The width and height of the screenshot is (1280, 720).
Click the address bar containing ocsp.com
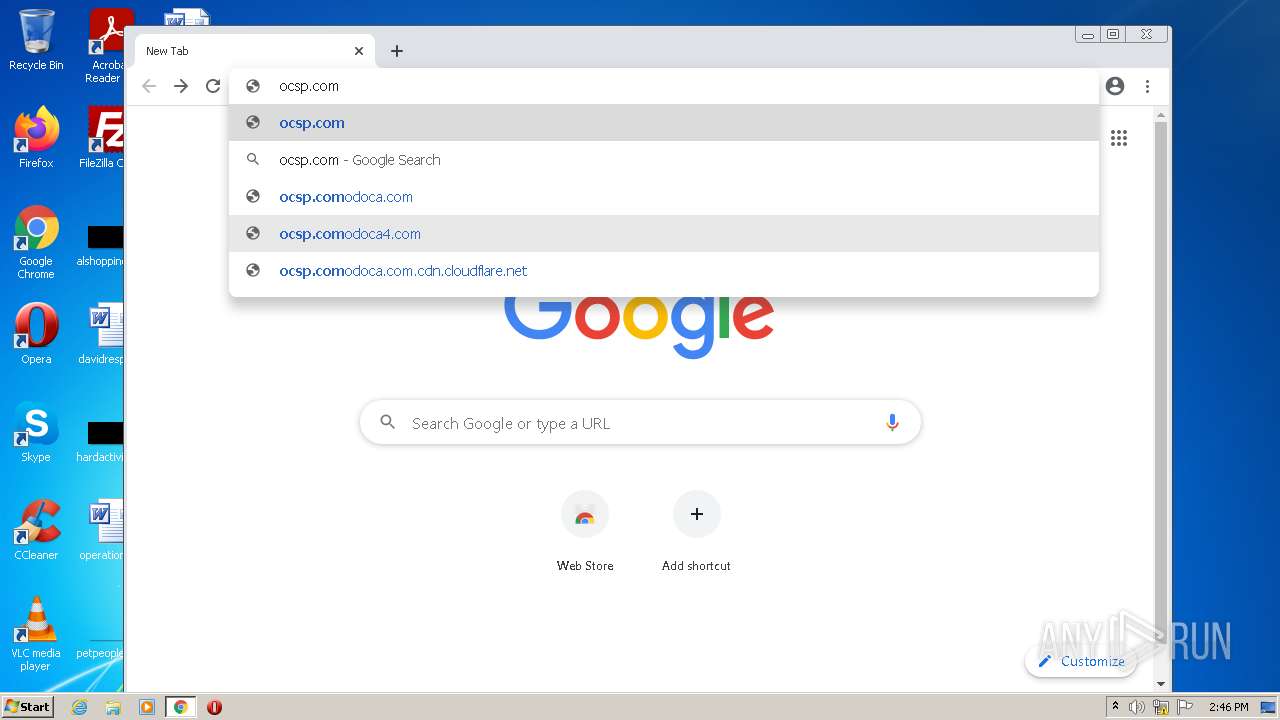(664, 86)
